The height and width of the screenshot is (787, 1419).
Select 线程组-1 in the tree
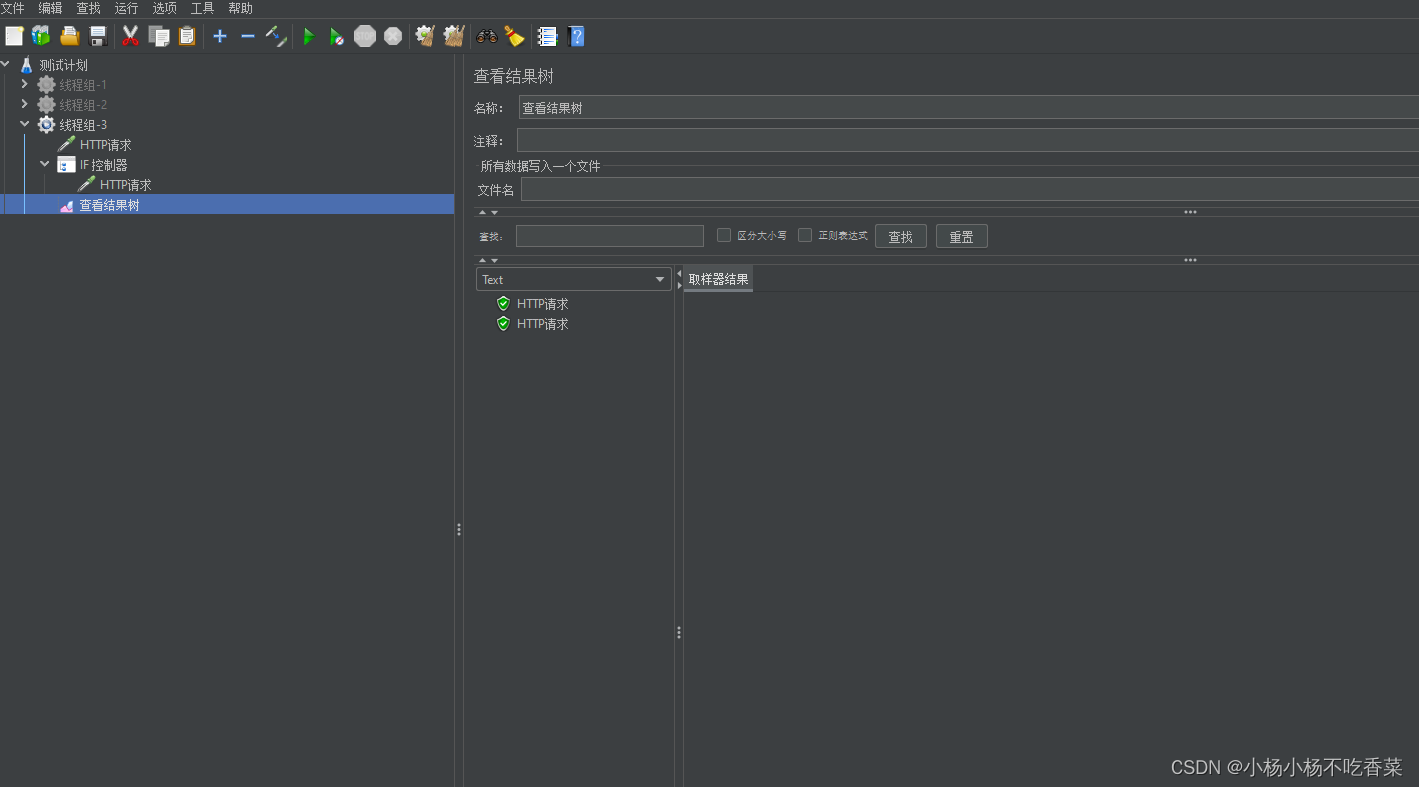coord(82,85)
